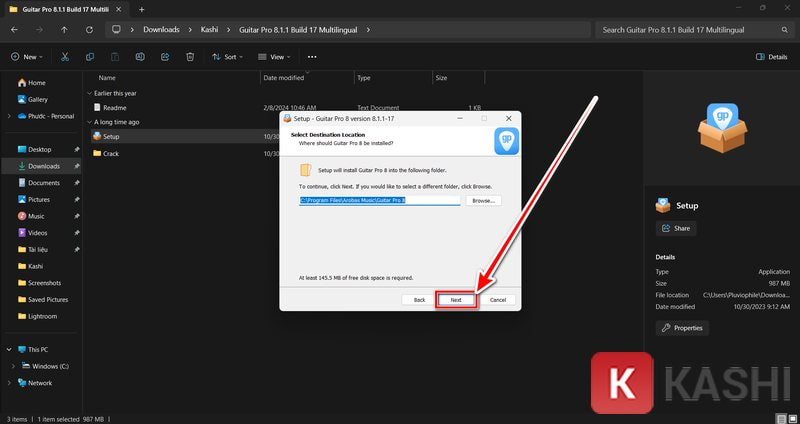The height and width of the screenshot is (424, 800).
Task: Open Home in the navigation pane
Action: pos(36,82)
